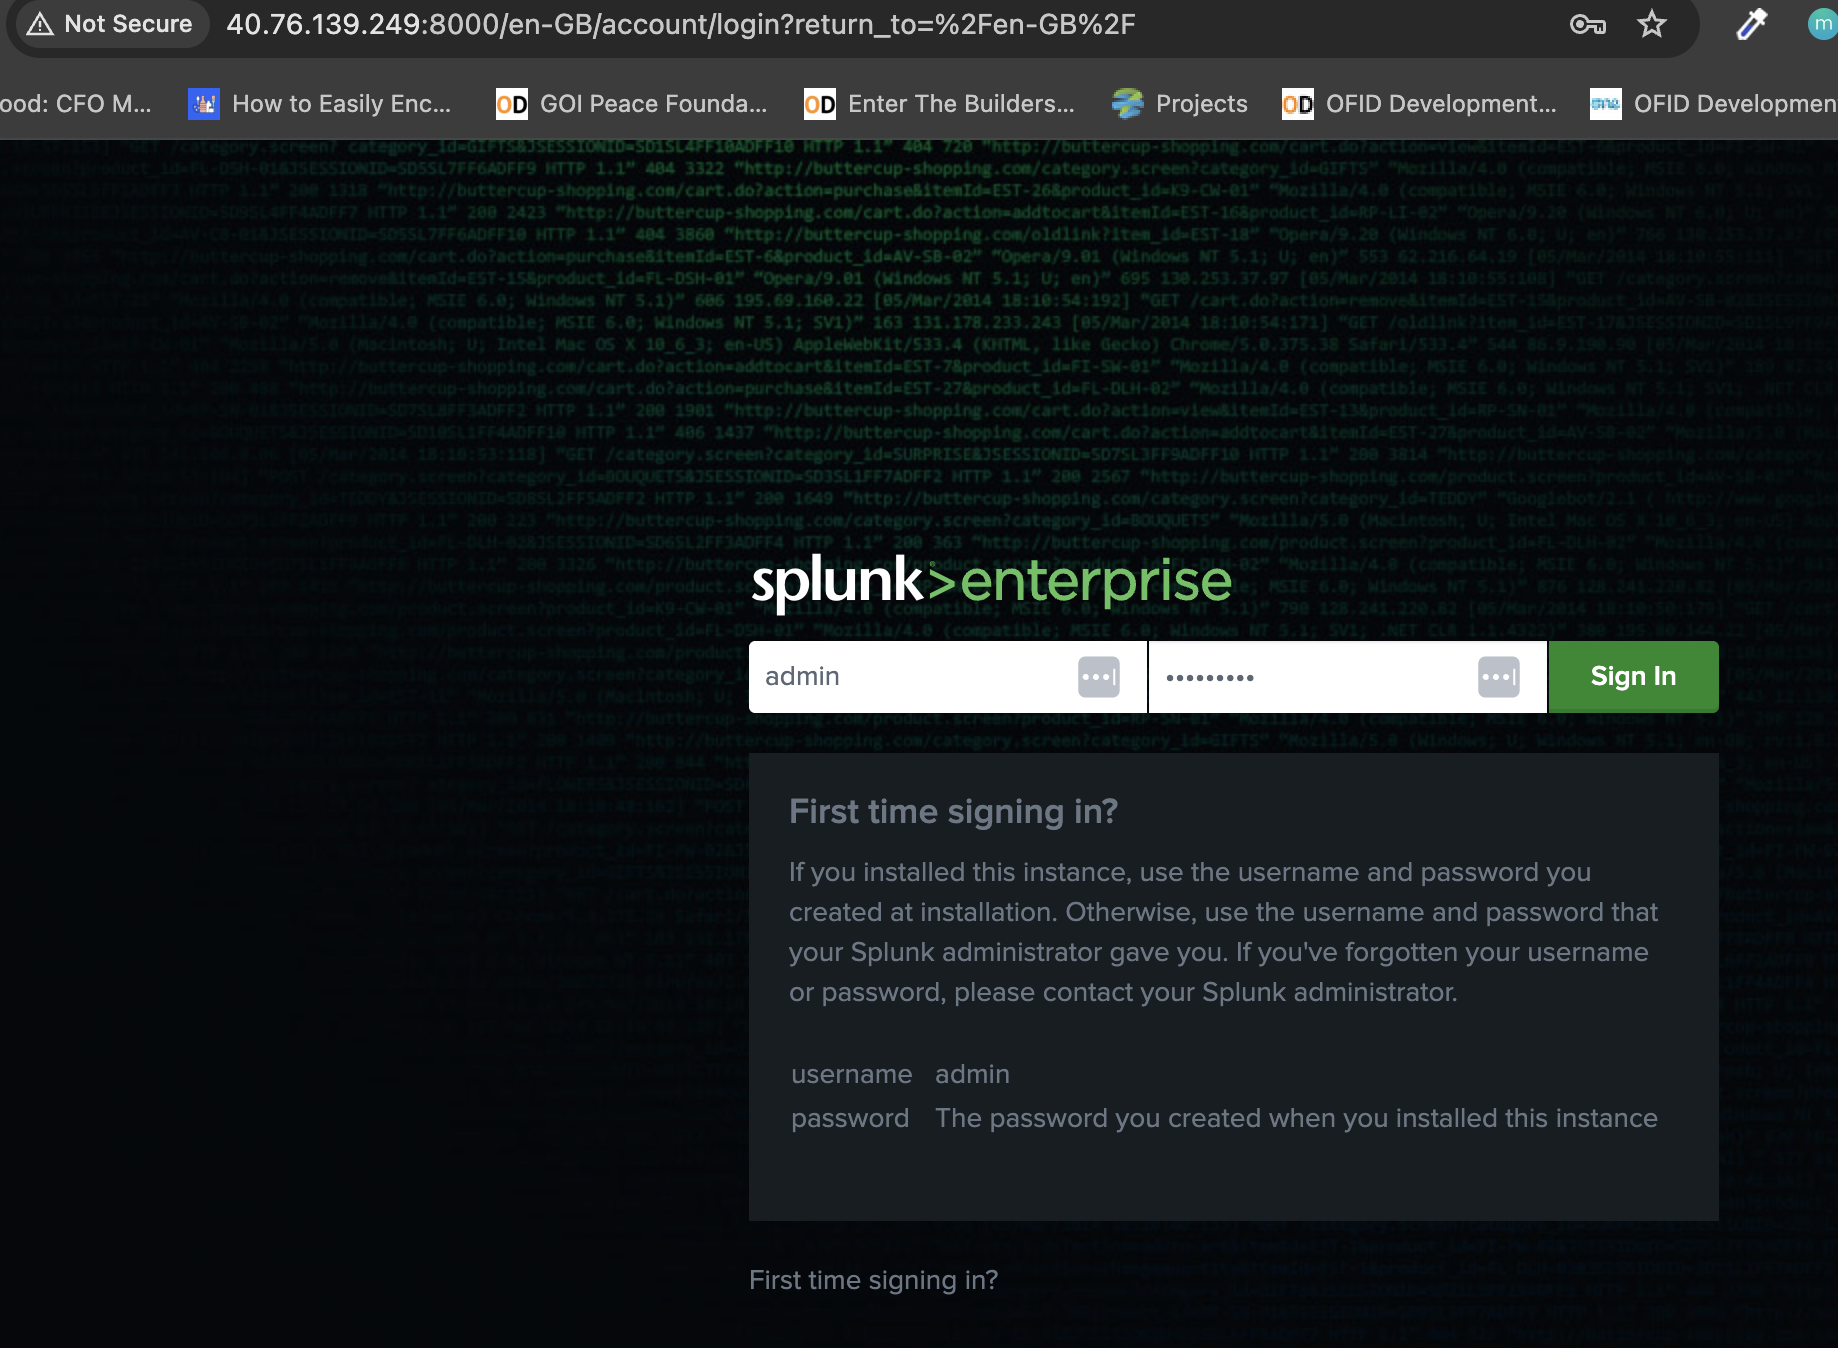Image resolution: width=1838 pixels, height=1348 pixels.
Task: Open the first 'OFID Development...' bookmark
Action: [x=1419, y=104]
